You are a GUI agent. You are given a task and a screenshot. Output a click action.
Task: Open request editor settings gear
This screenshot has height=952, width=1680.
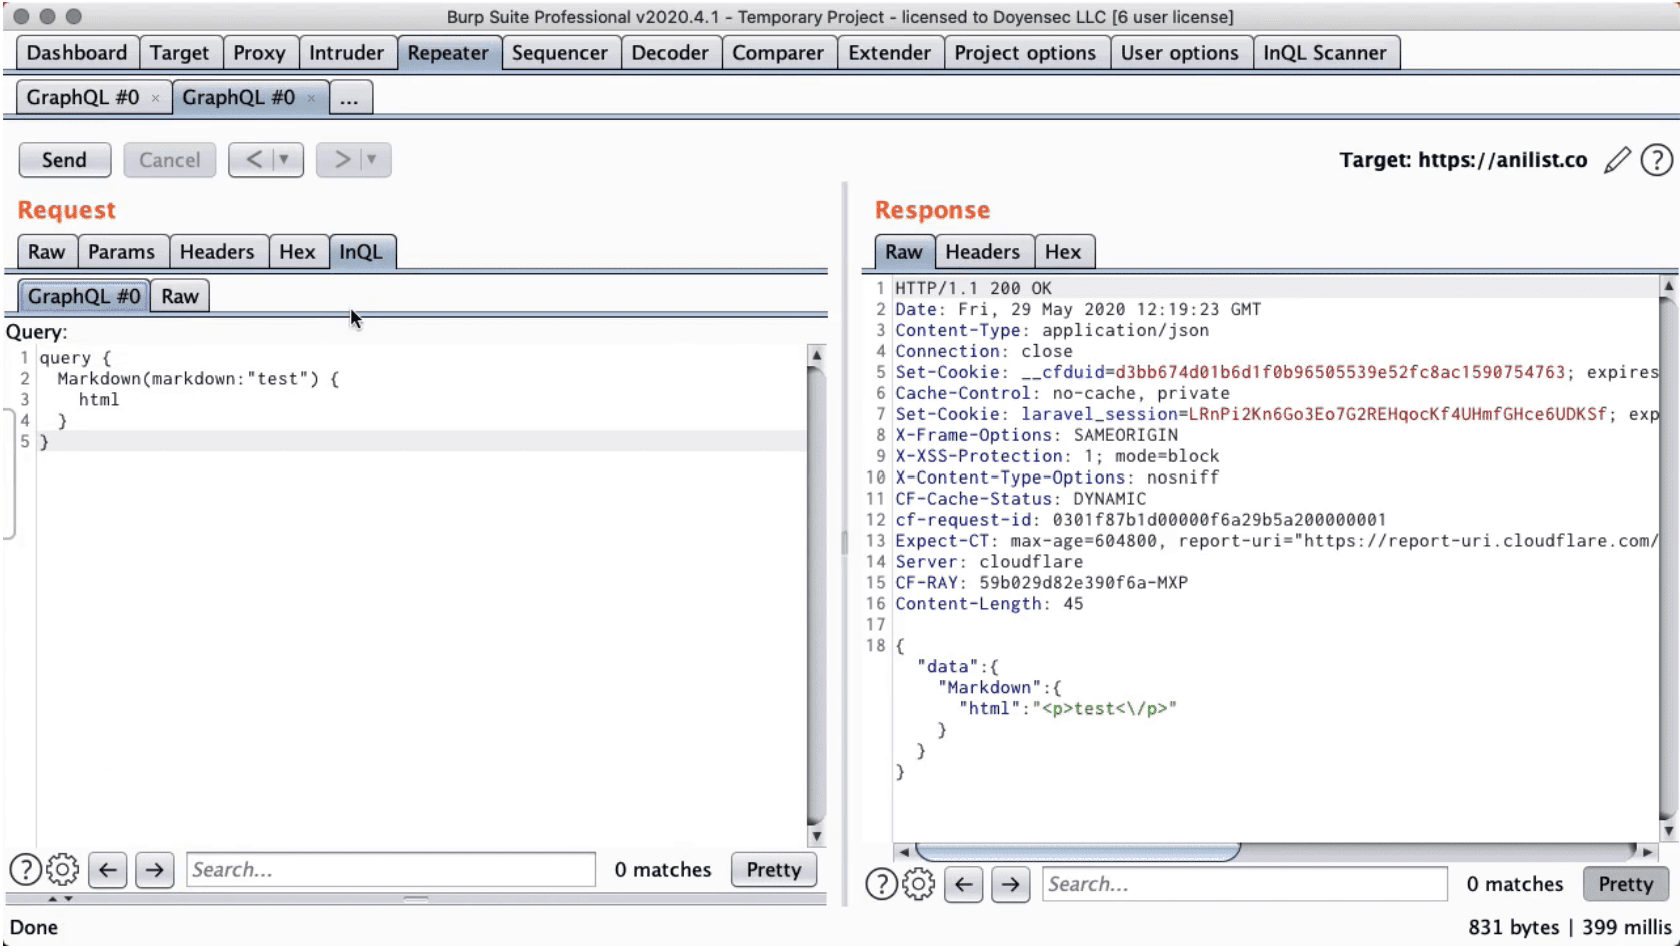[63, 870]
